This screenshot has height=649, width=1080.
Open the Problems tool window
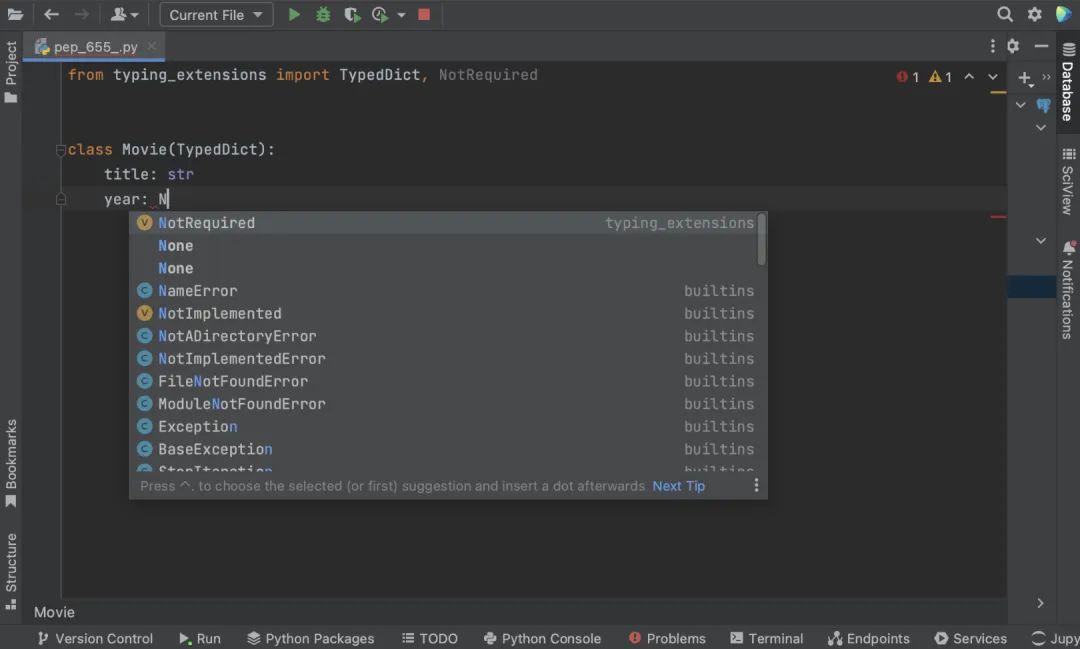tap(667, 638)
